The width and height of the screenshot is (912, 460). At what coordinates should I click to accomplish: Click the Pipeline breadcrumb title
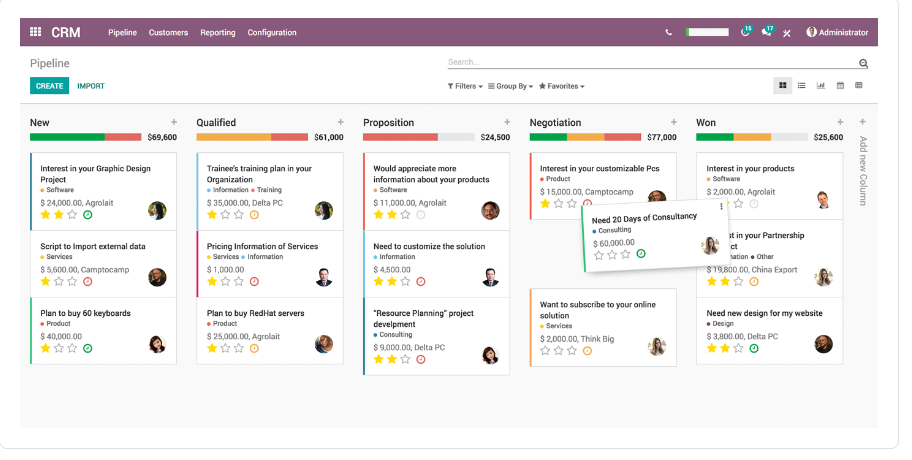point(49,63)
